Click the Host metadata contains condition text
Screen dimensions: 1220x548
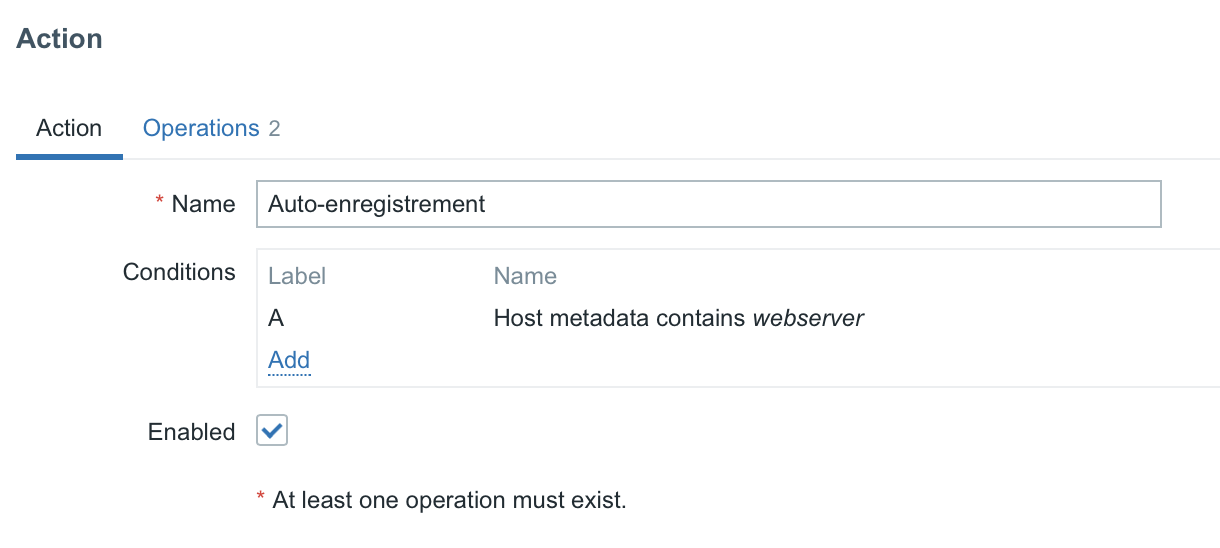pyautogui.click(x=620, y=318)
